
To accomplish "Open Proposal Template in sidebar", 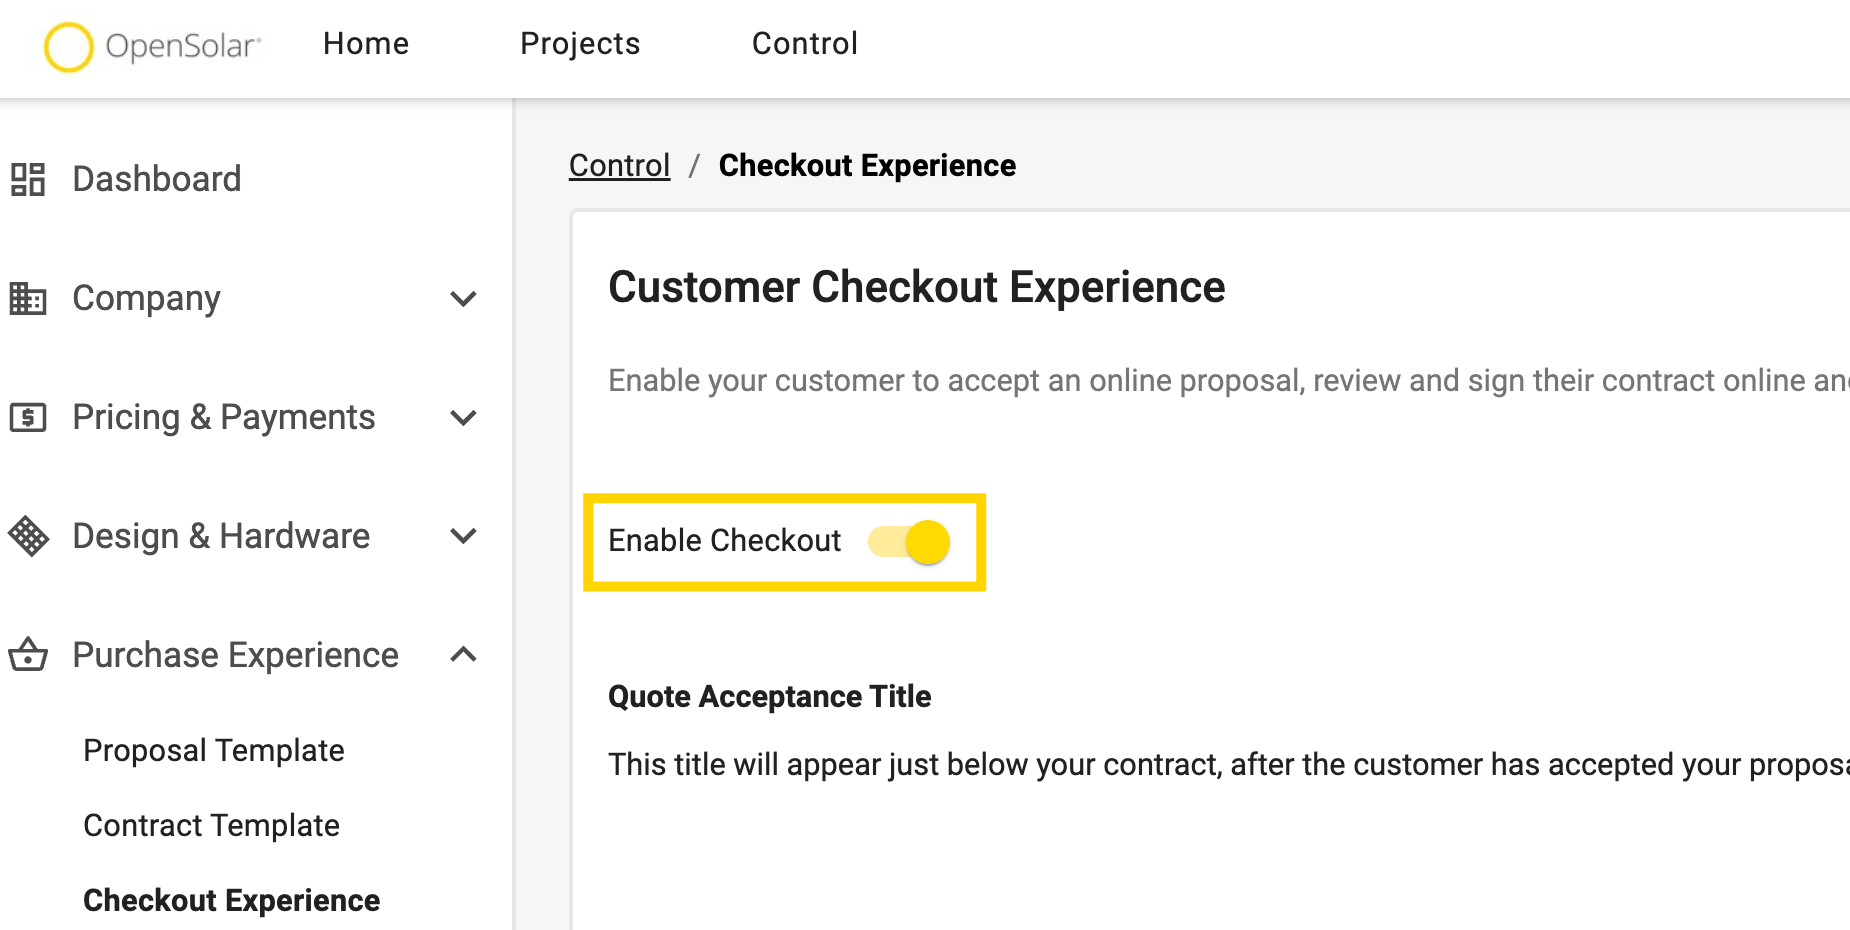I will point(214,750).
